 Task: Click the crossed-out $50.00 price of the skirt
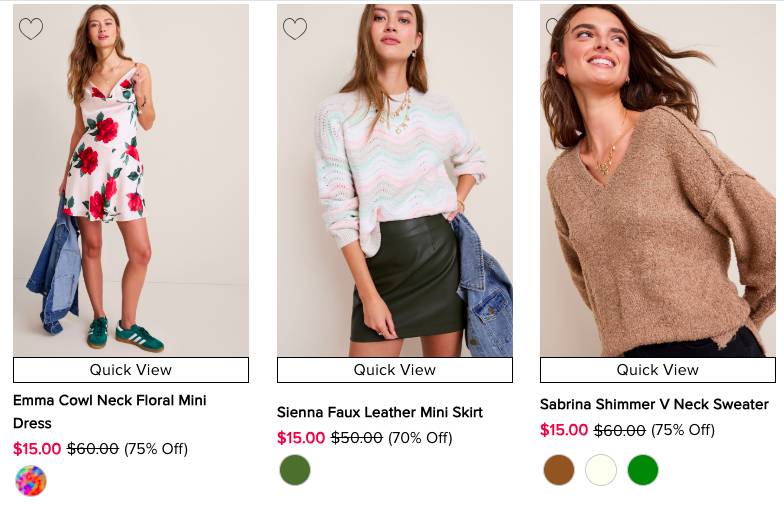coord(357,438)
